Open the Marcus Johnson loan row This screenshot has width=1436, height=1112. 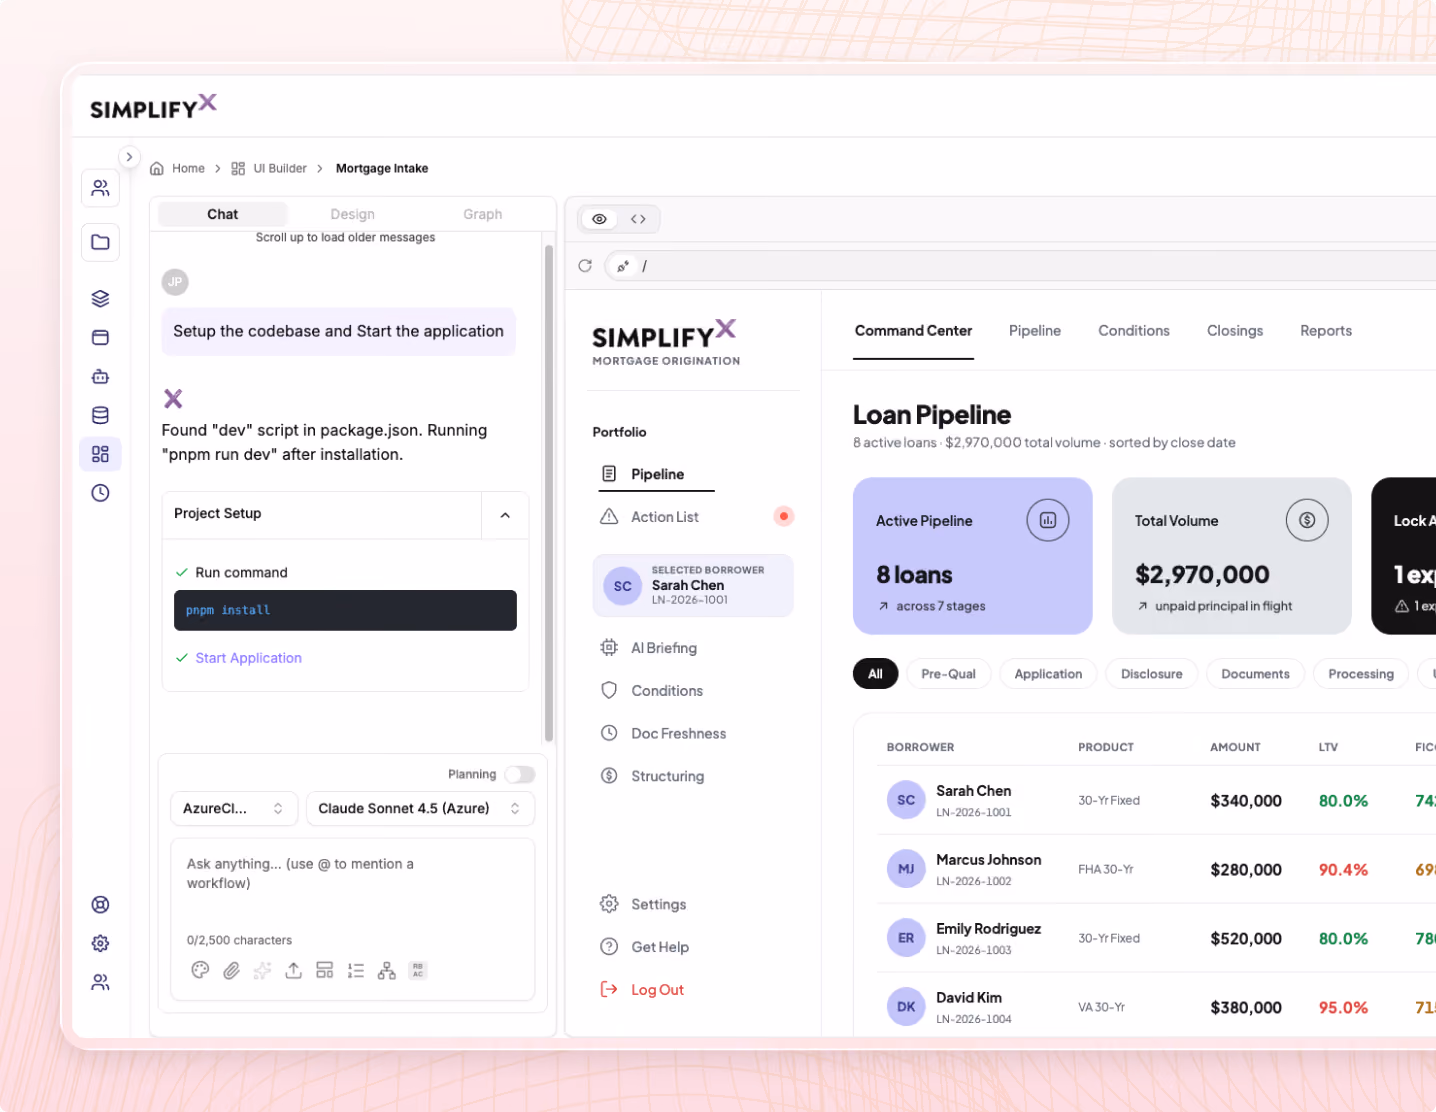[x=1156, y=870]
